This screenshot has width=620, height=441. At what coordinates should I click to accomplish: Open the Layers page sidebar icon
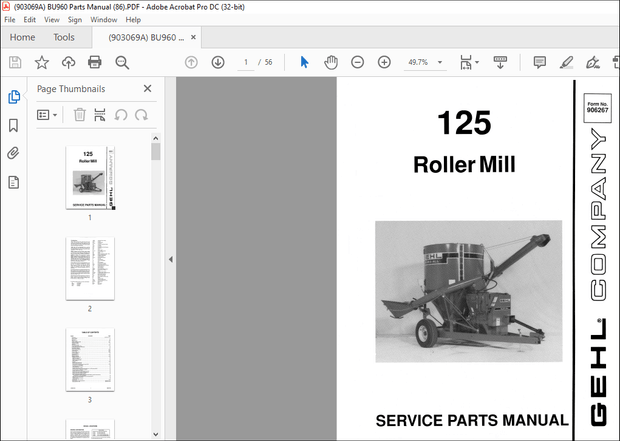tap(13, 182)
